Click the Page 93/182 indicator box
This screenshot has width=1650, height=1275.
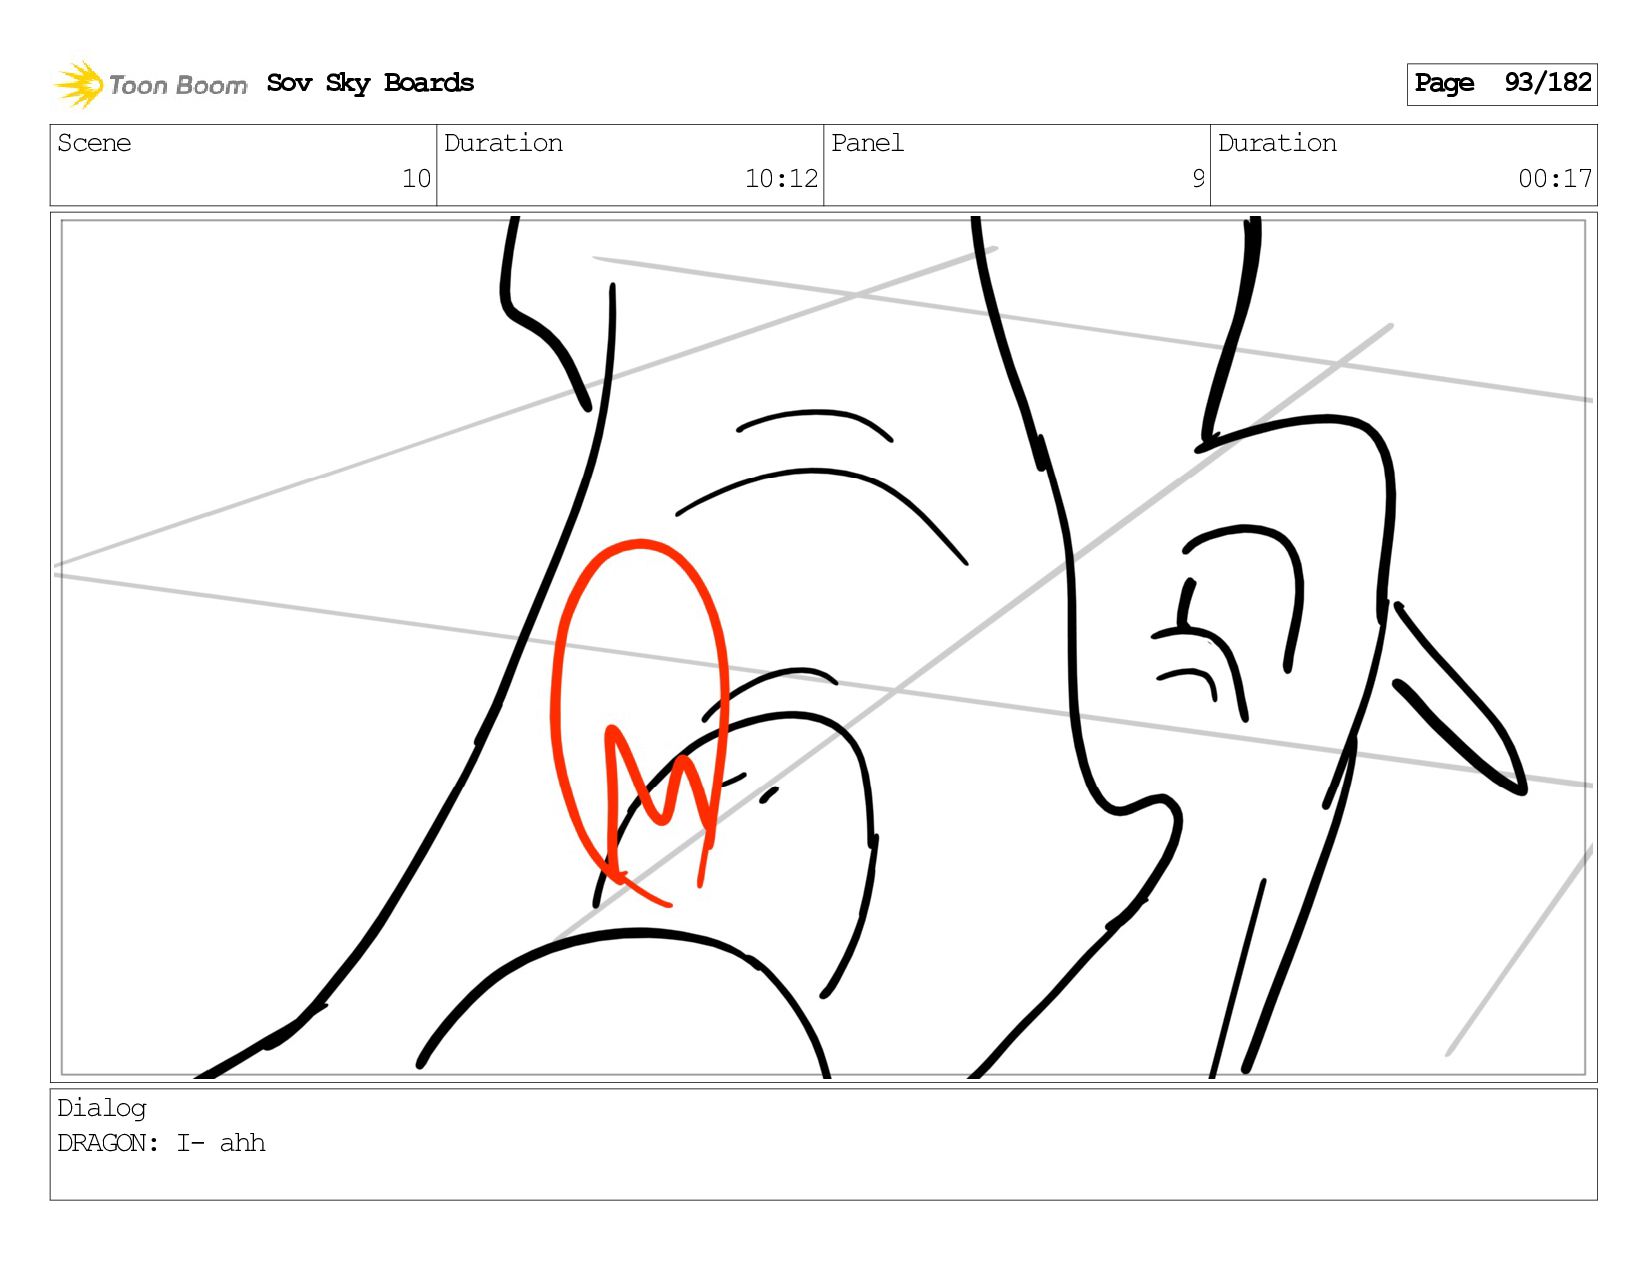[1501, 84]
